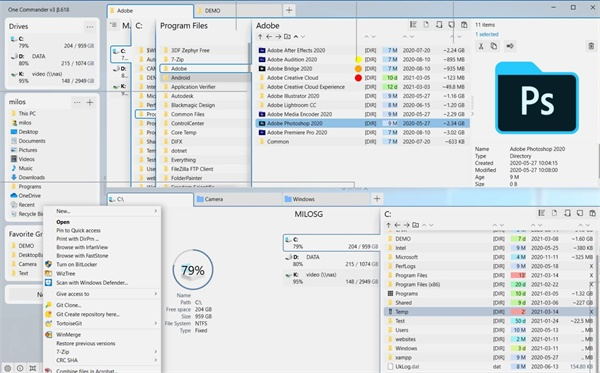This screenshot has height=373, width=600.
Task: Switch Adobe pane to columns view icon
Action: coord(413,25)
